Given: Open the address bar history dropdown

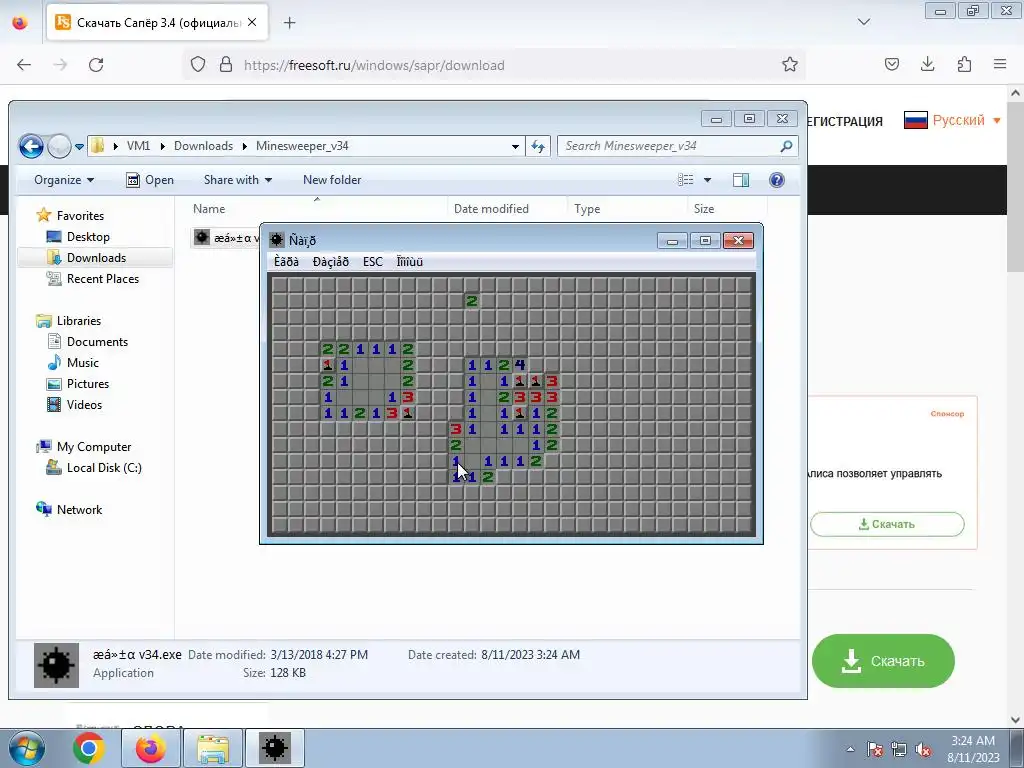Looking at the screenshot, I should [515, 146].
